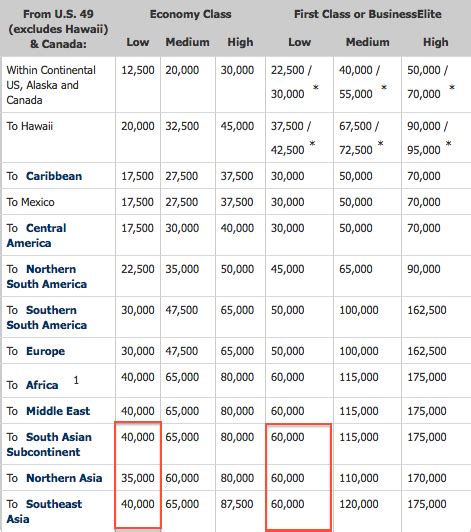
Task: Follow the Northern Asia link
Action: tap(64, 478)
